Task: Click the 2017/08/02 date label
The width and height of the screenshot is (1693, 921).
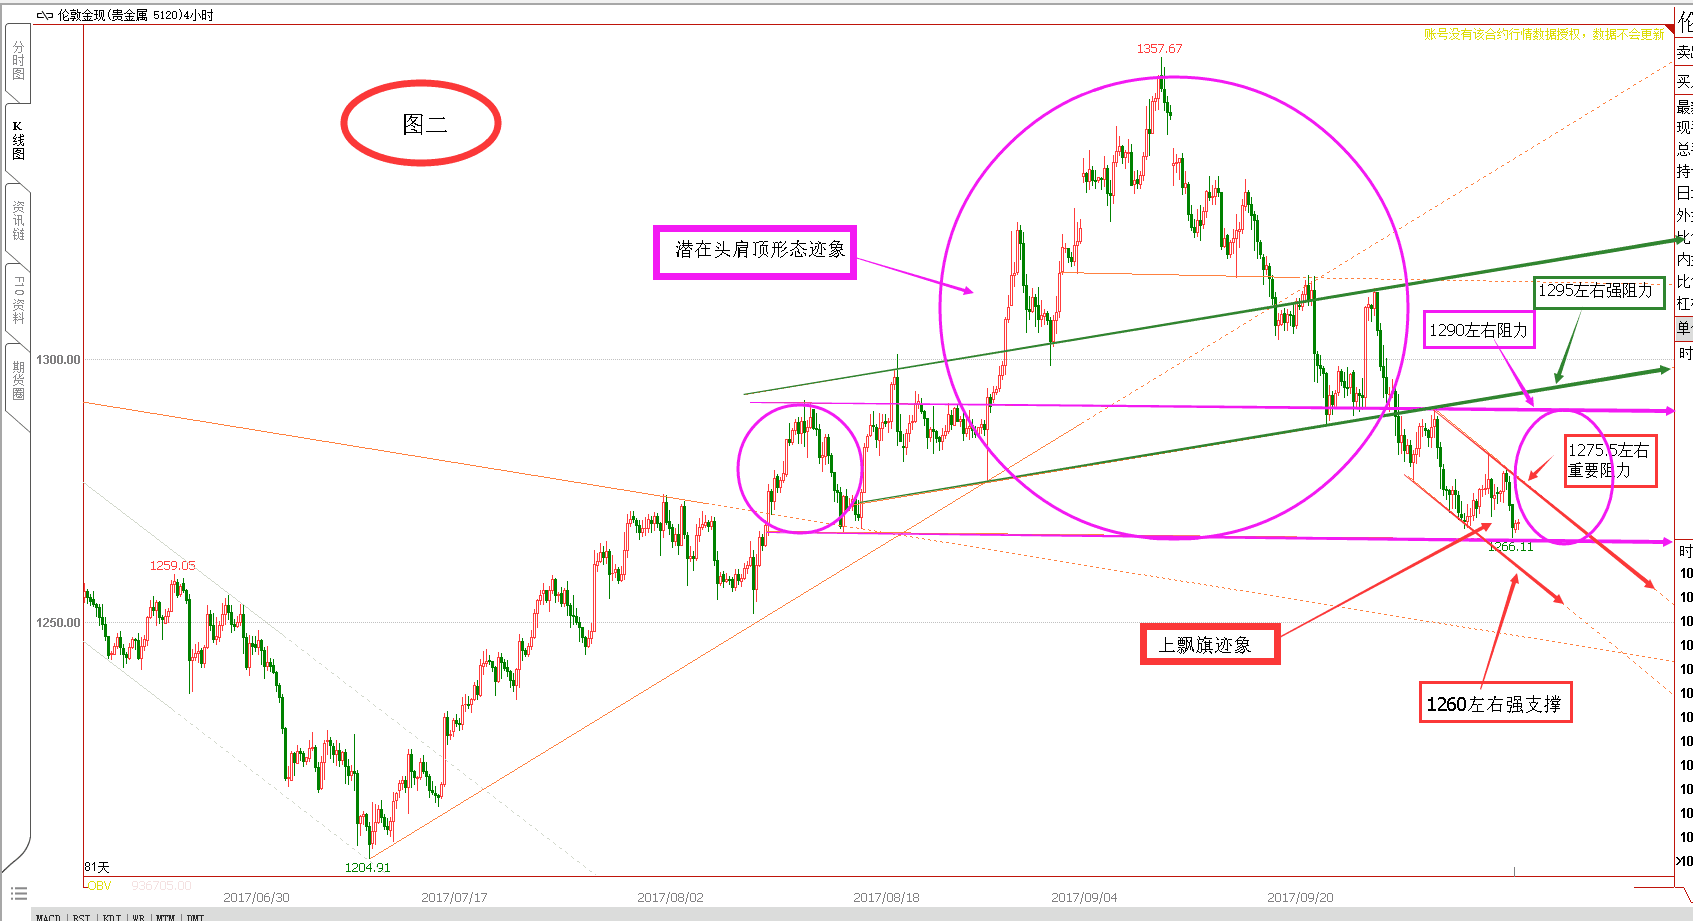Action: [670, 897]
